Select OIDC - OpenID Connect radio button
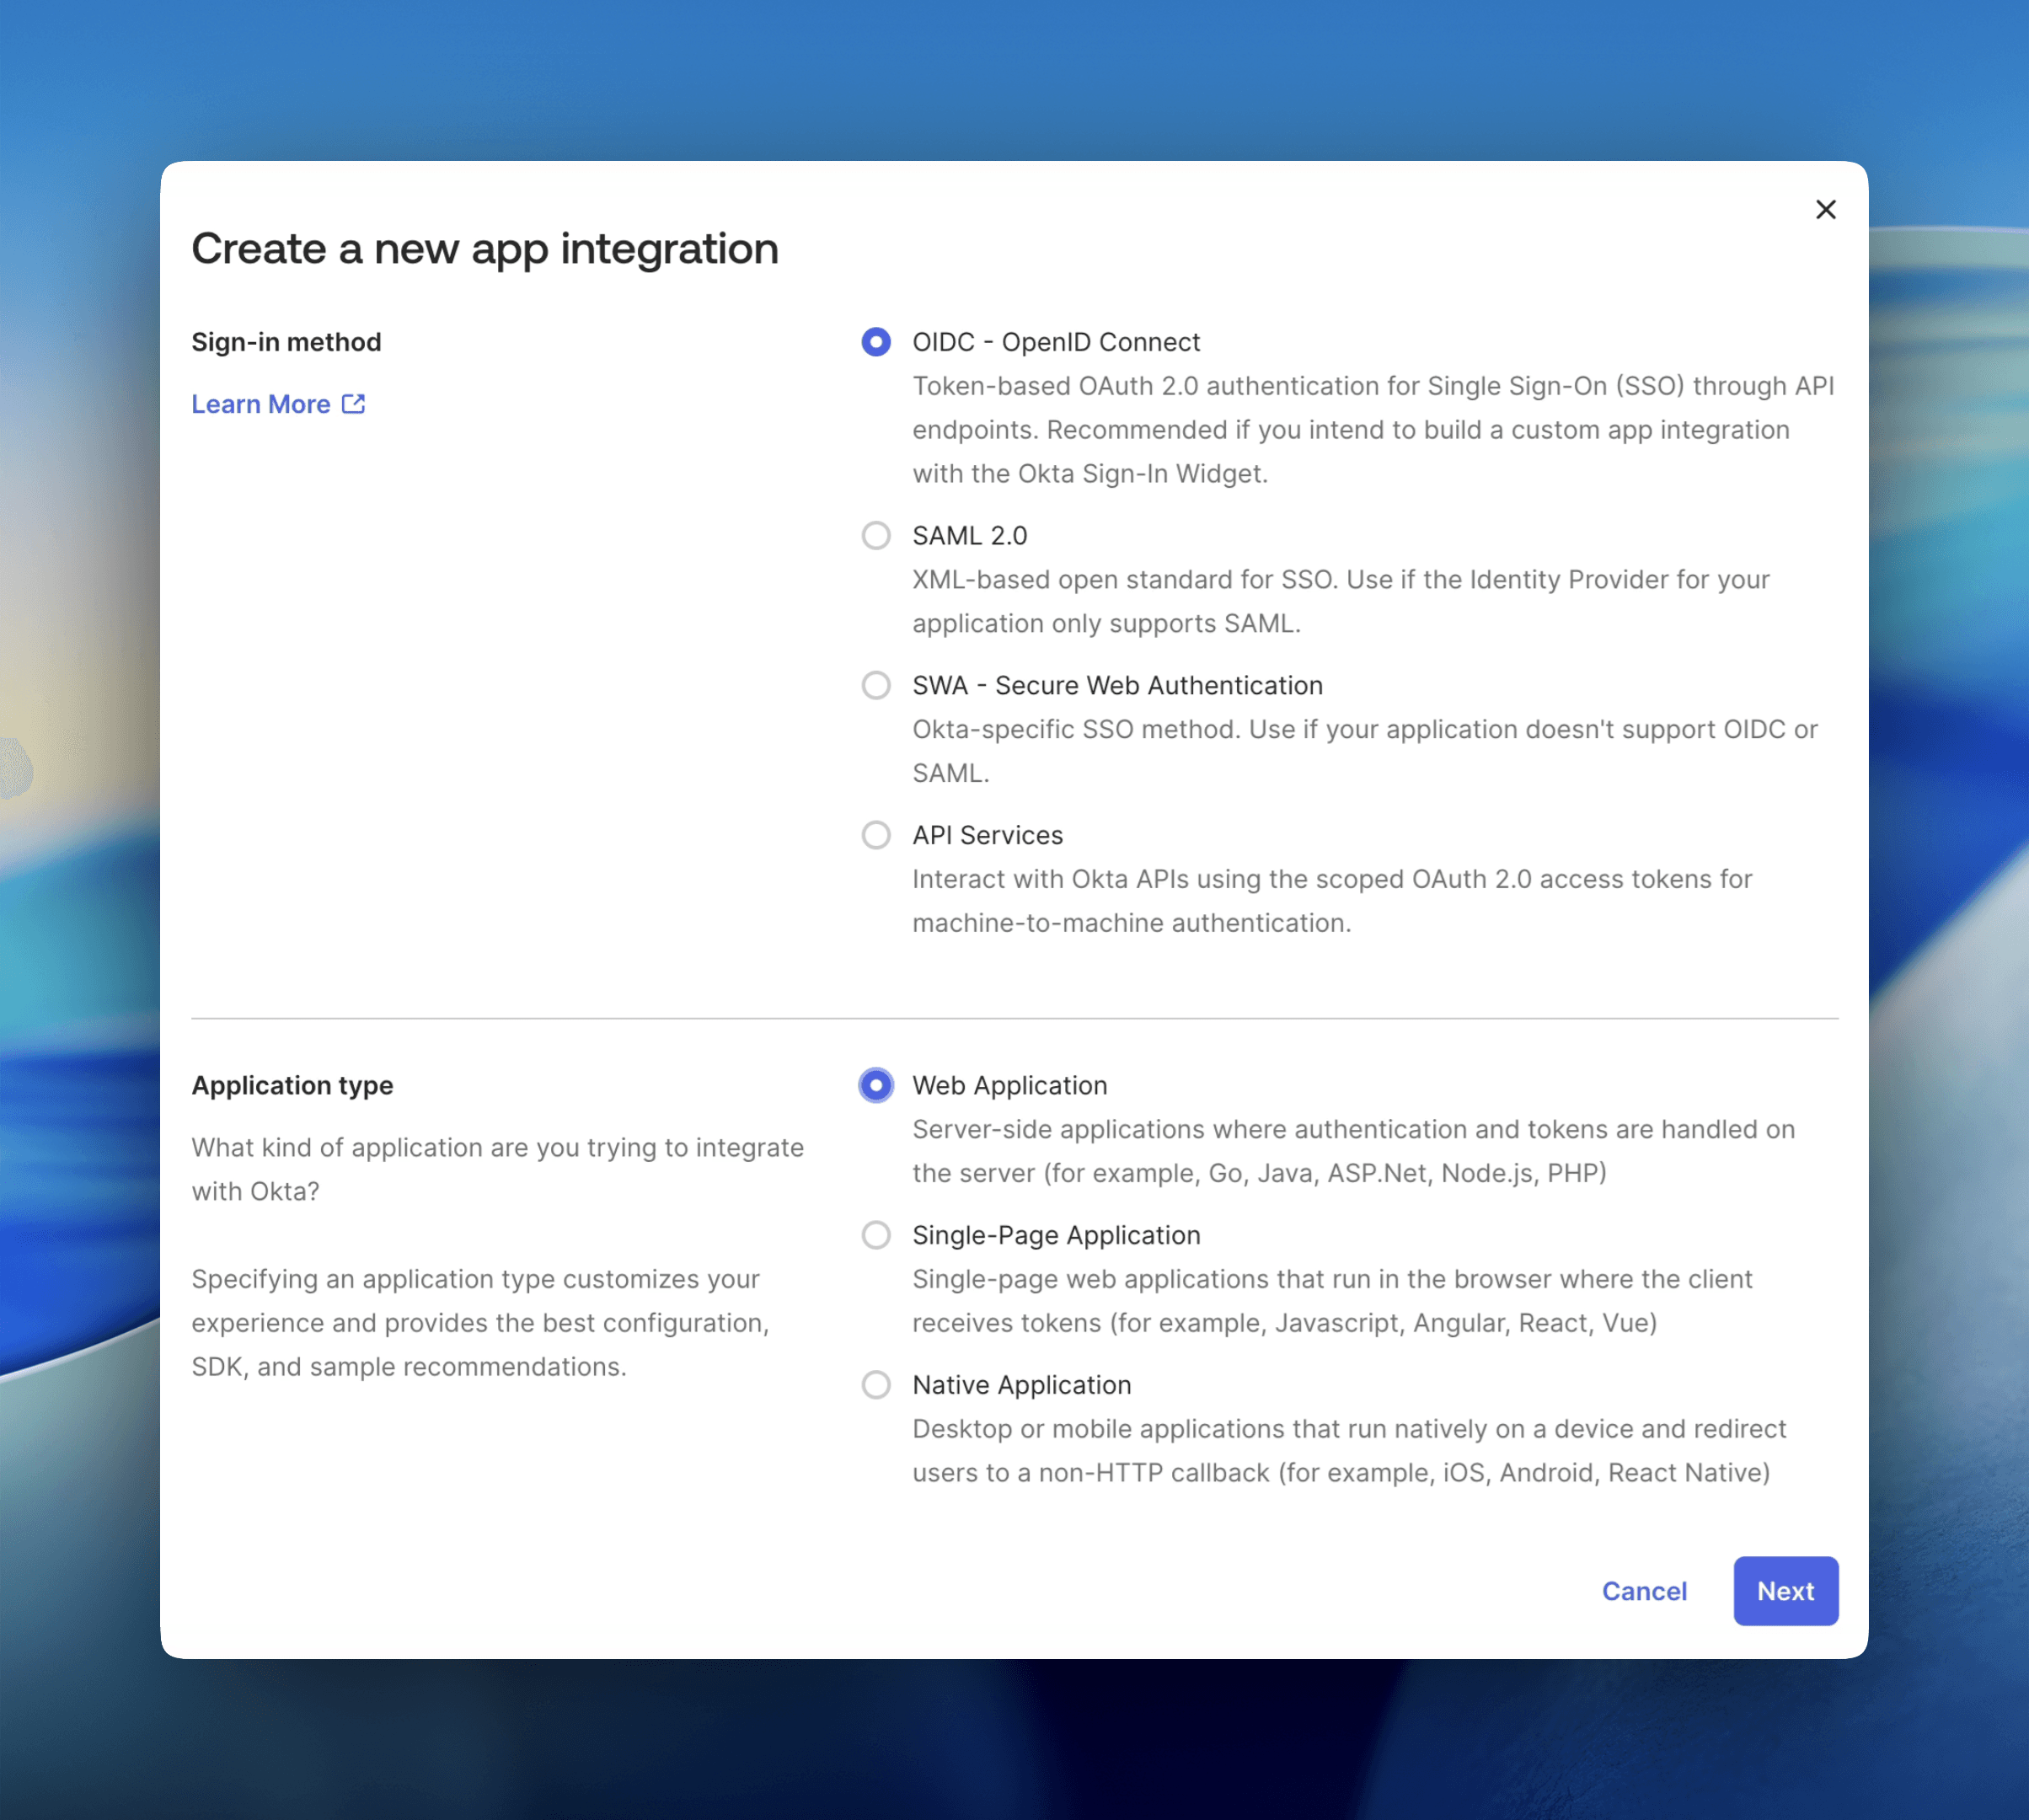Viewport: 2029px width, 1820px height. tap(876, 342)
